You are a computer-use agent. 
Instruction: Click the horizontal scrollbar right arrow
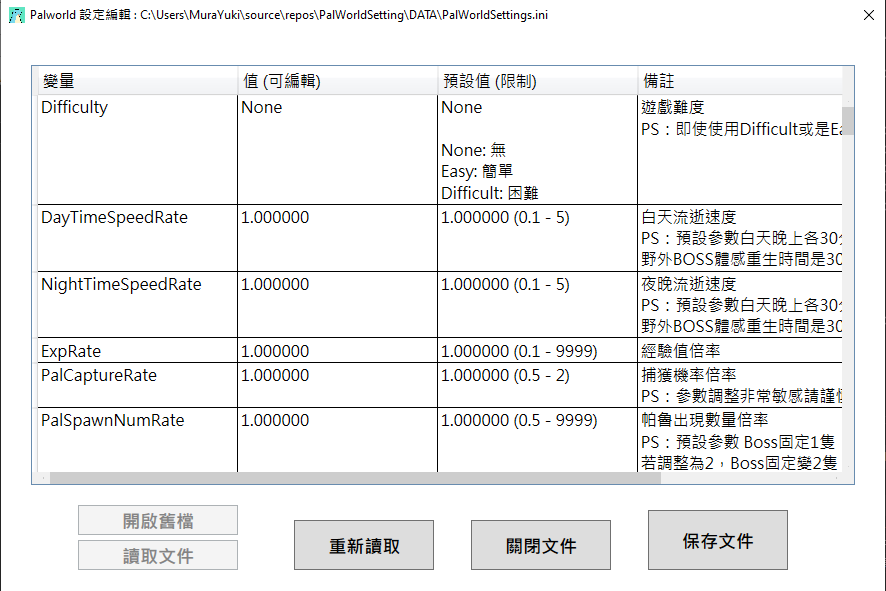click(836, 478)
